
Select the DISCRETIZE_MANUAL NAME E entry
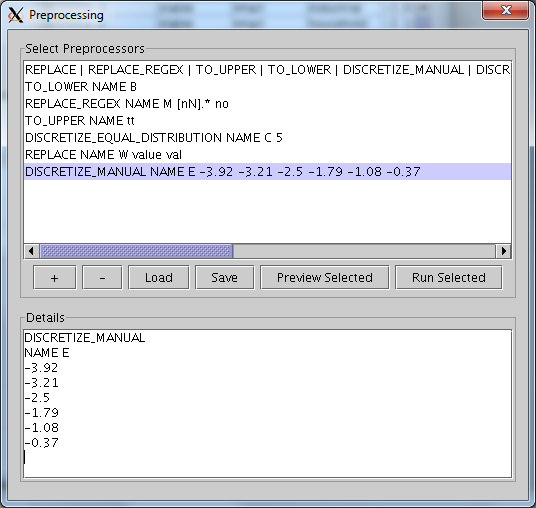[x=267, y=172]
